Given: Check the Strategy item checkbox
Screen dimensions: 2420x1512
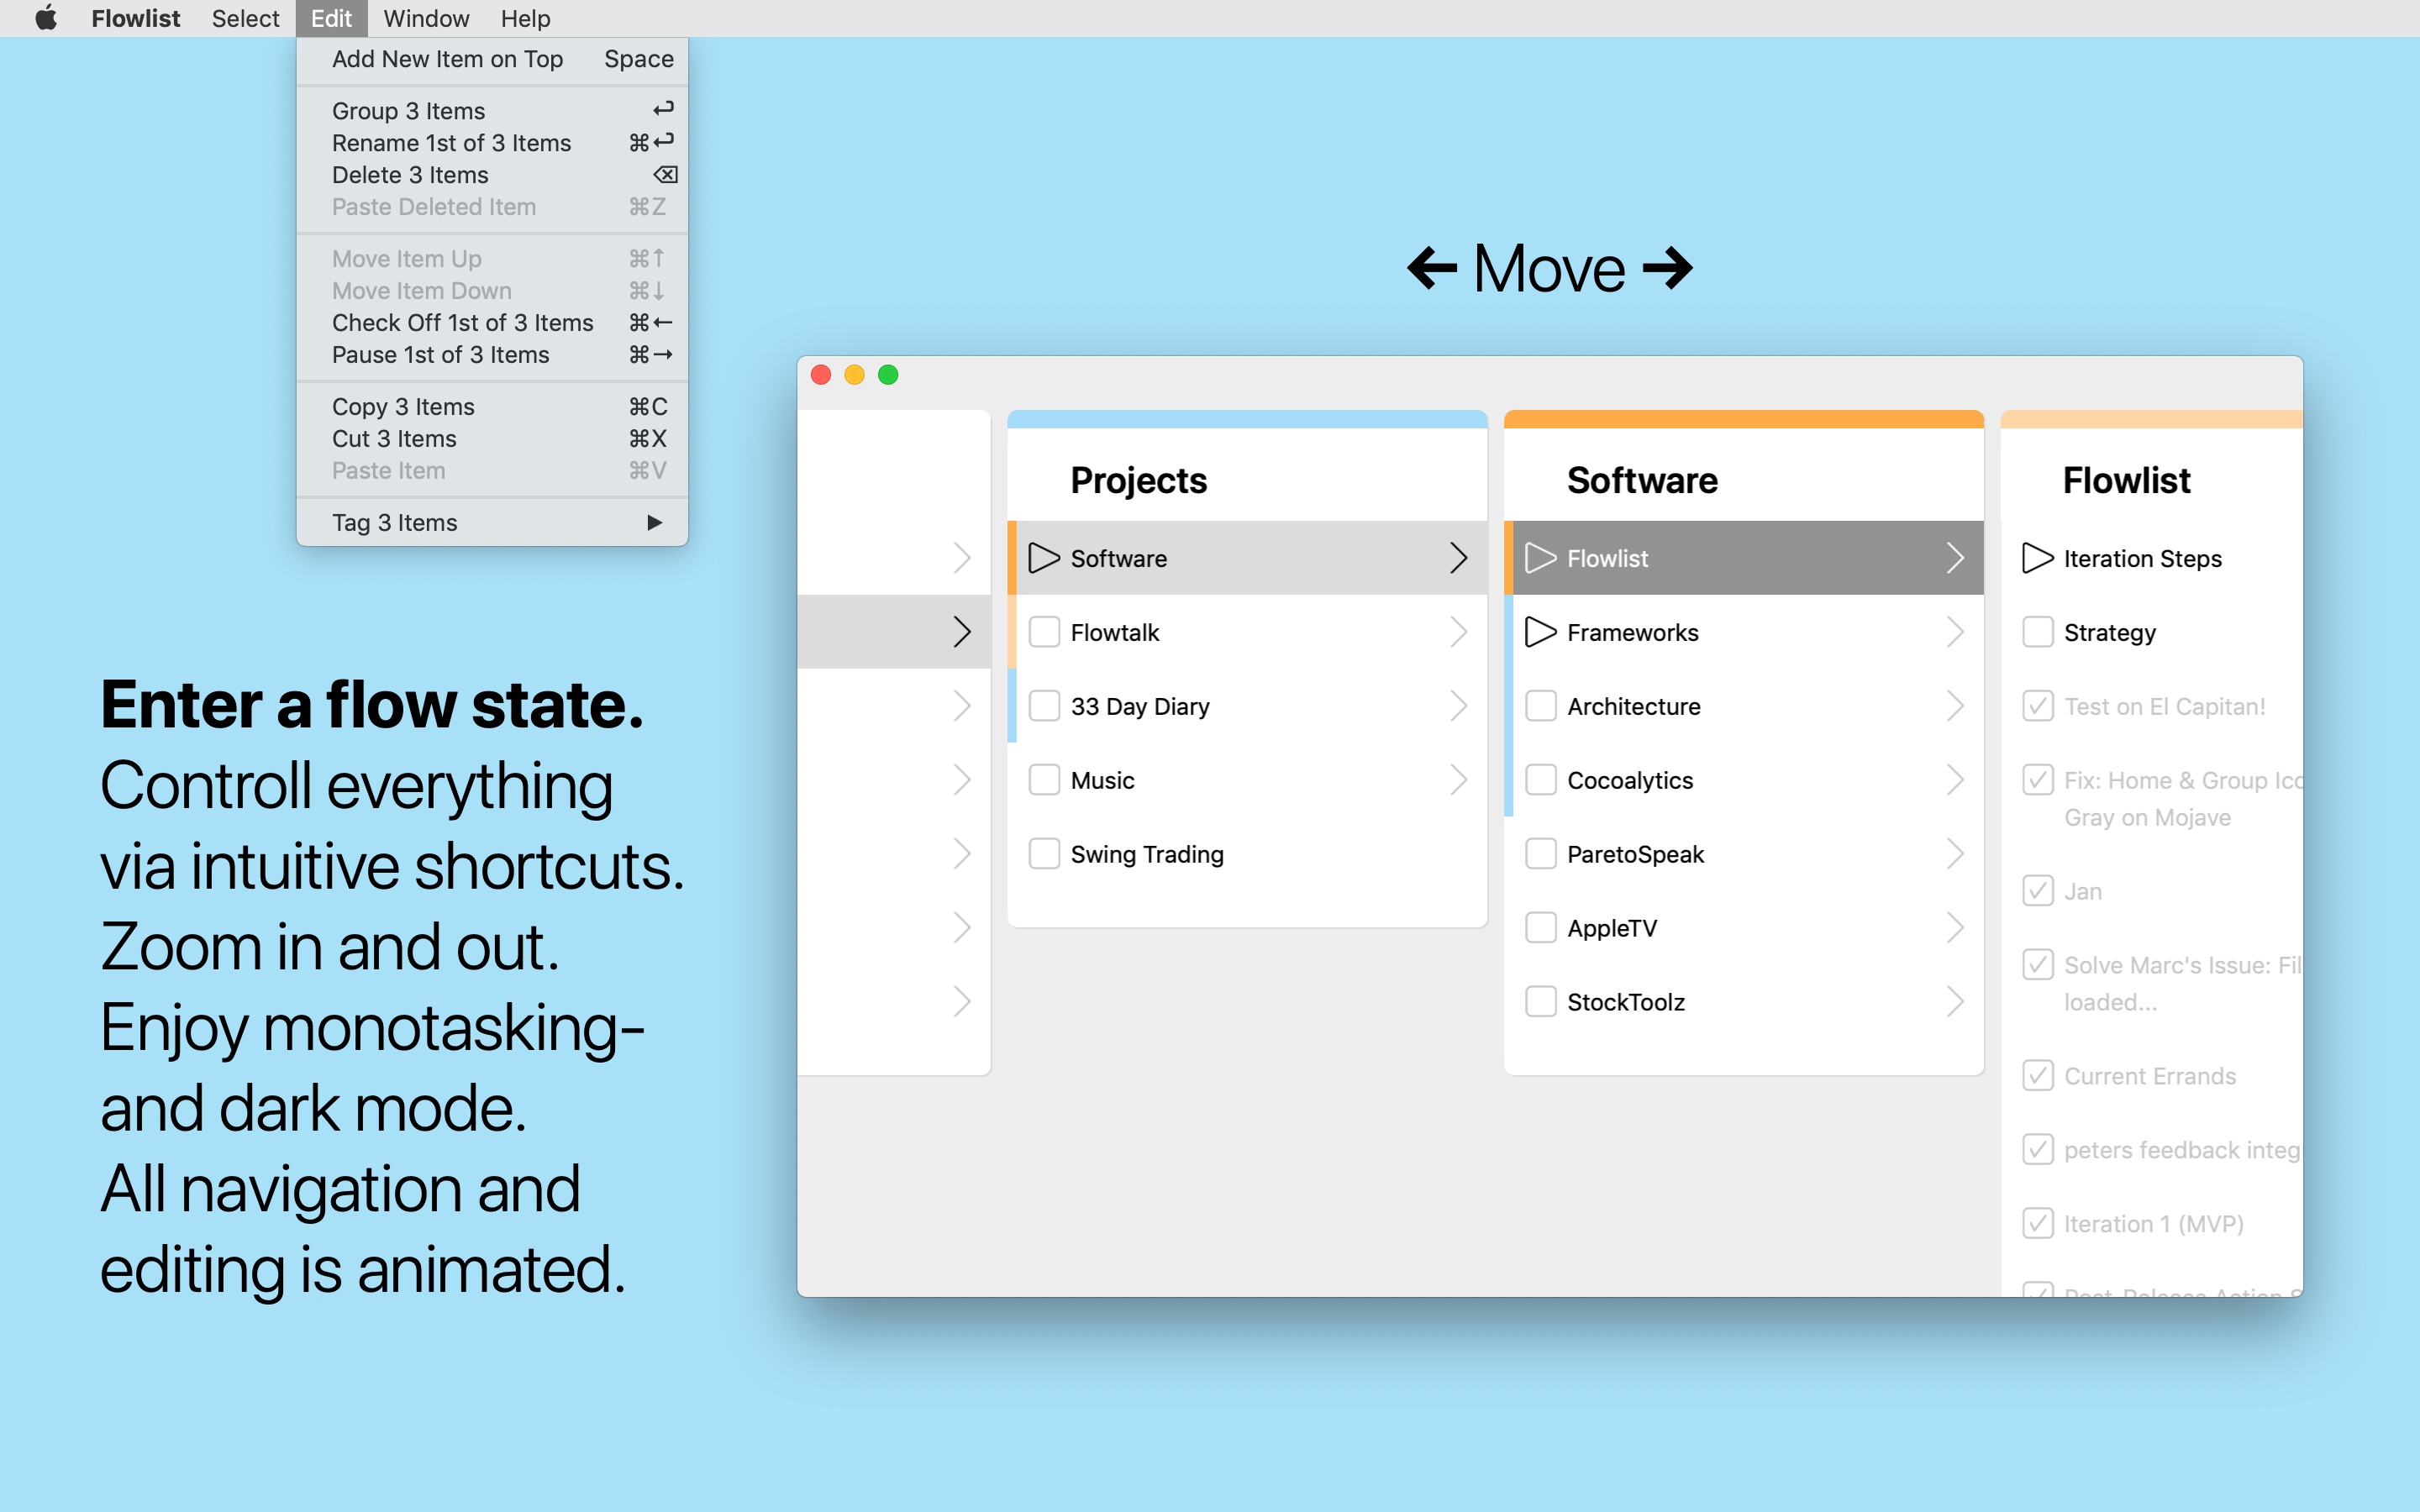Looking at the screenshot, I should (x=2037, y=632).
